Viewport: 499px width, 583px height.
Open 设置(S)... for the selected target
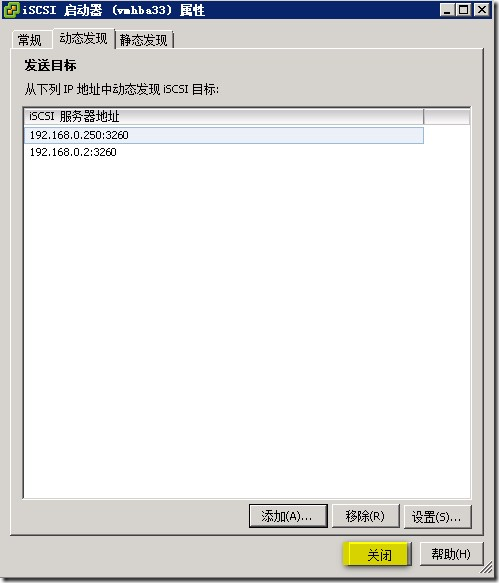click(437, 516)
